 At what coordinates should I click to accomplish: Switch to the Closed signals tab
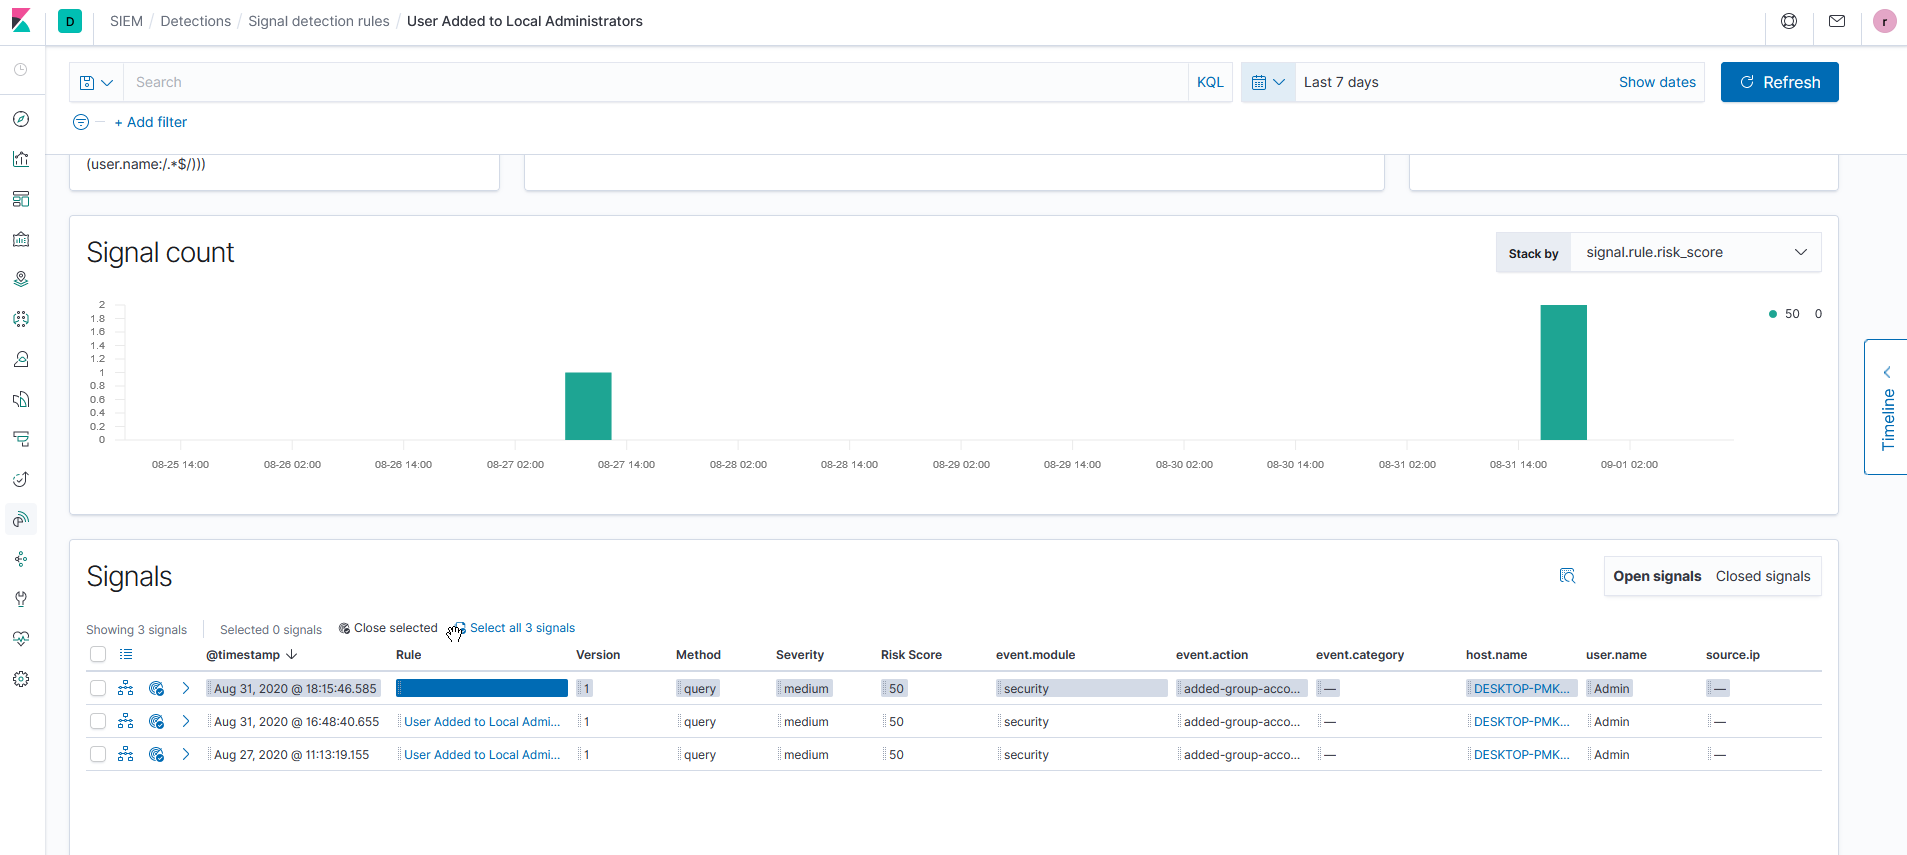coord(1762,577)
